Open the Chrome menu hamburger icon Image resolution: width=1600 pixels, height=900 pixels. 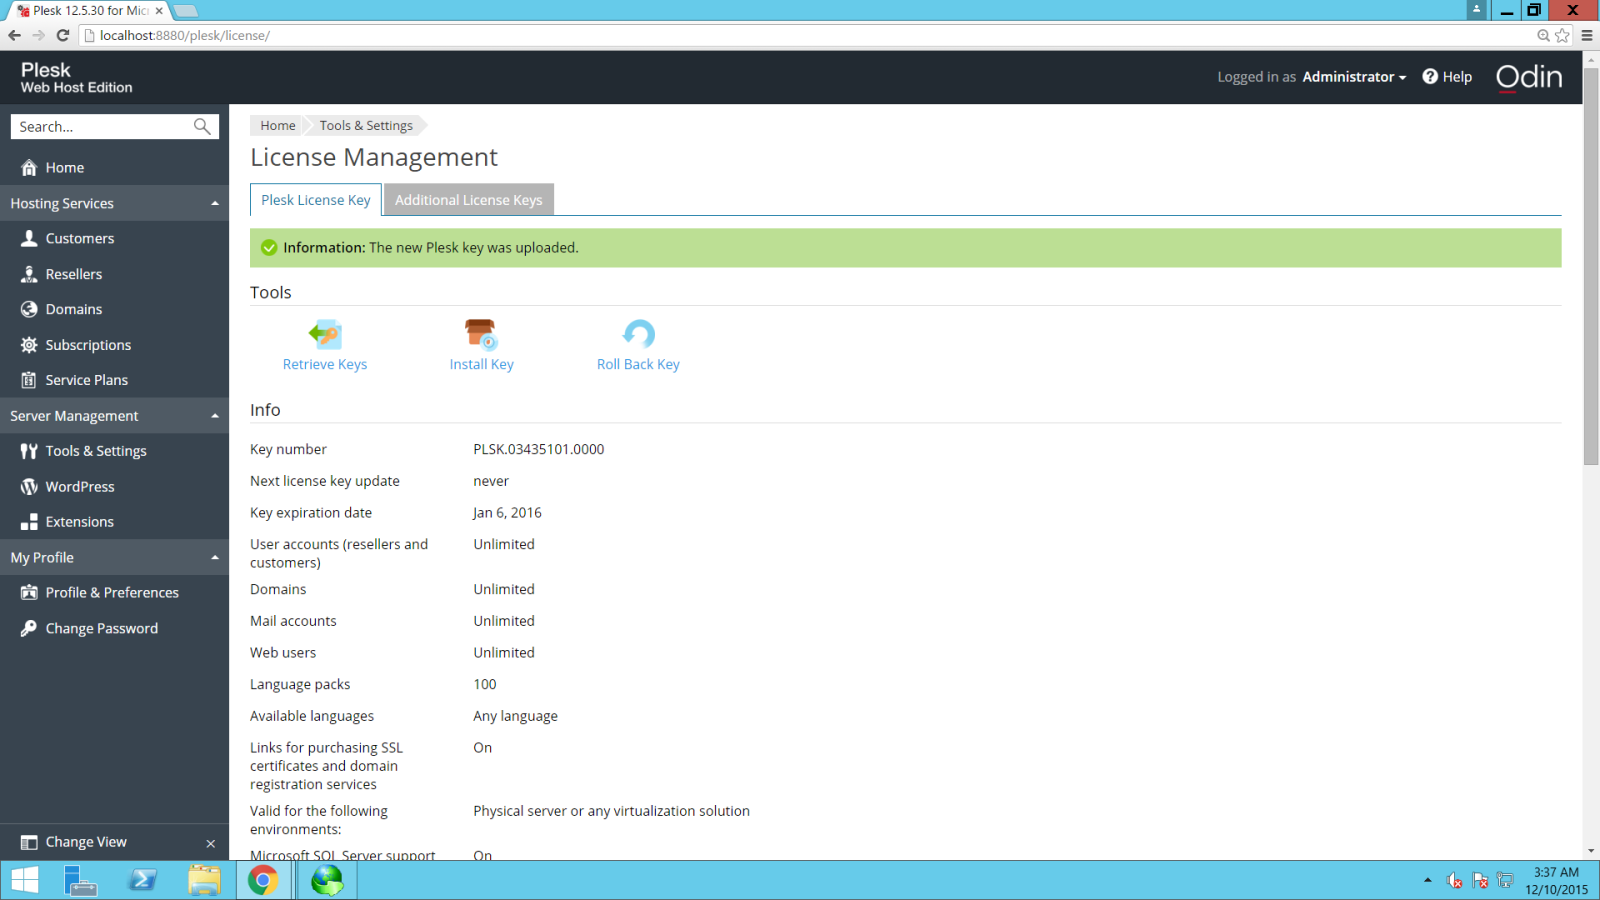tap(1587, 35)
